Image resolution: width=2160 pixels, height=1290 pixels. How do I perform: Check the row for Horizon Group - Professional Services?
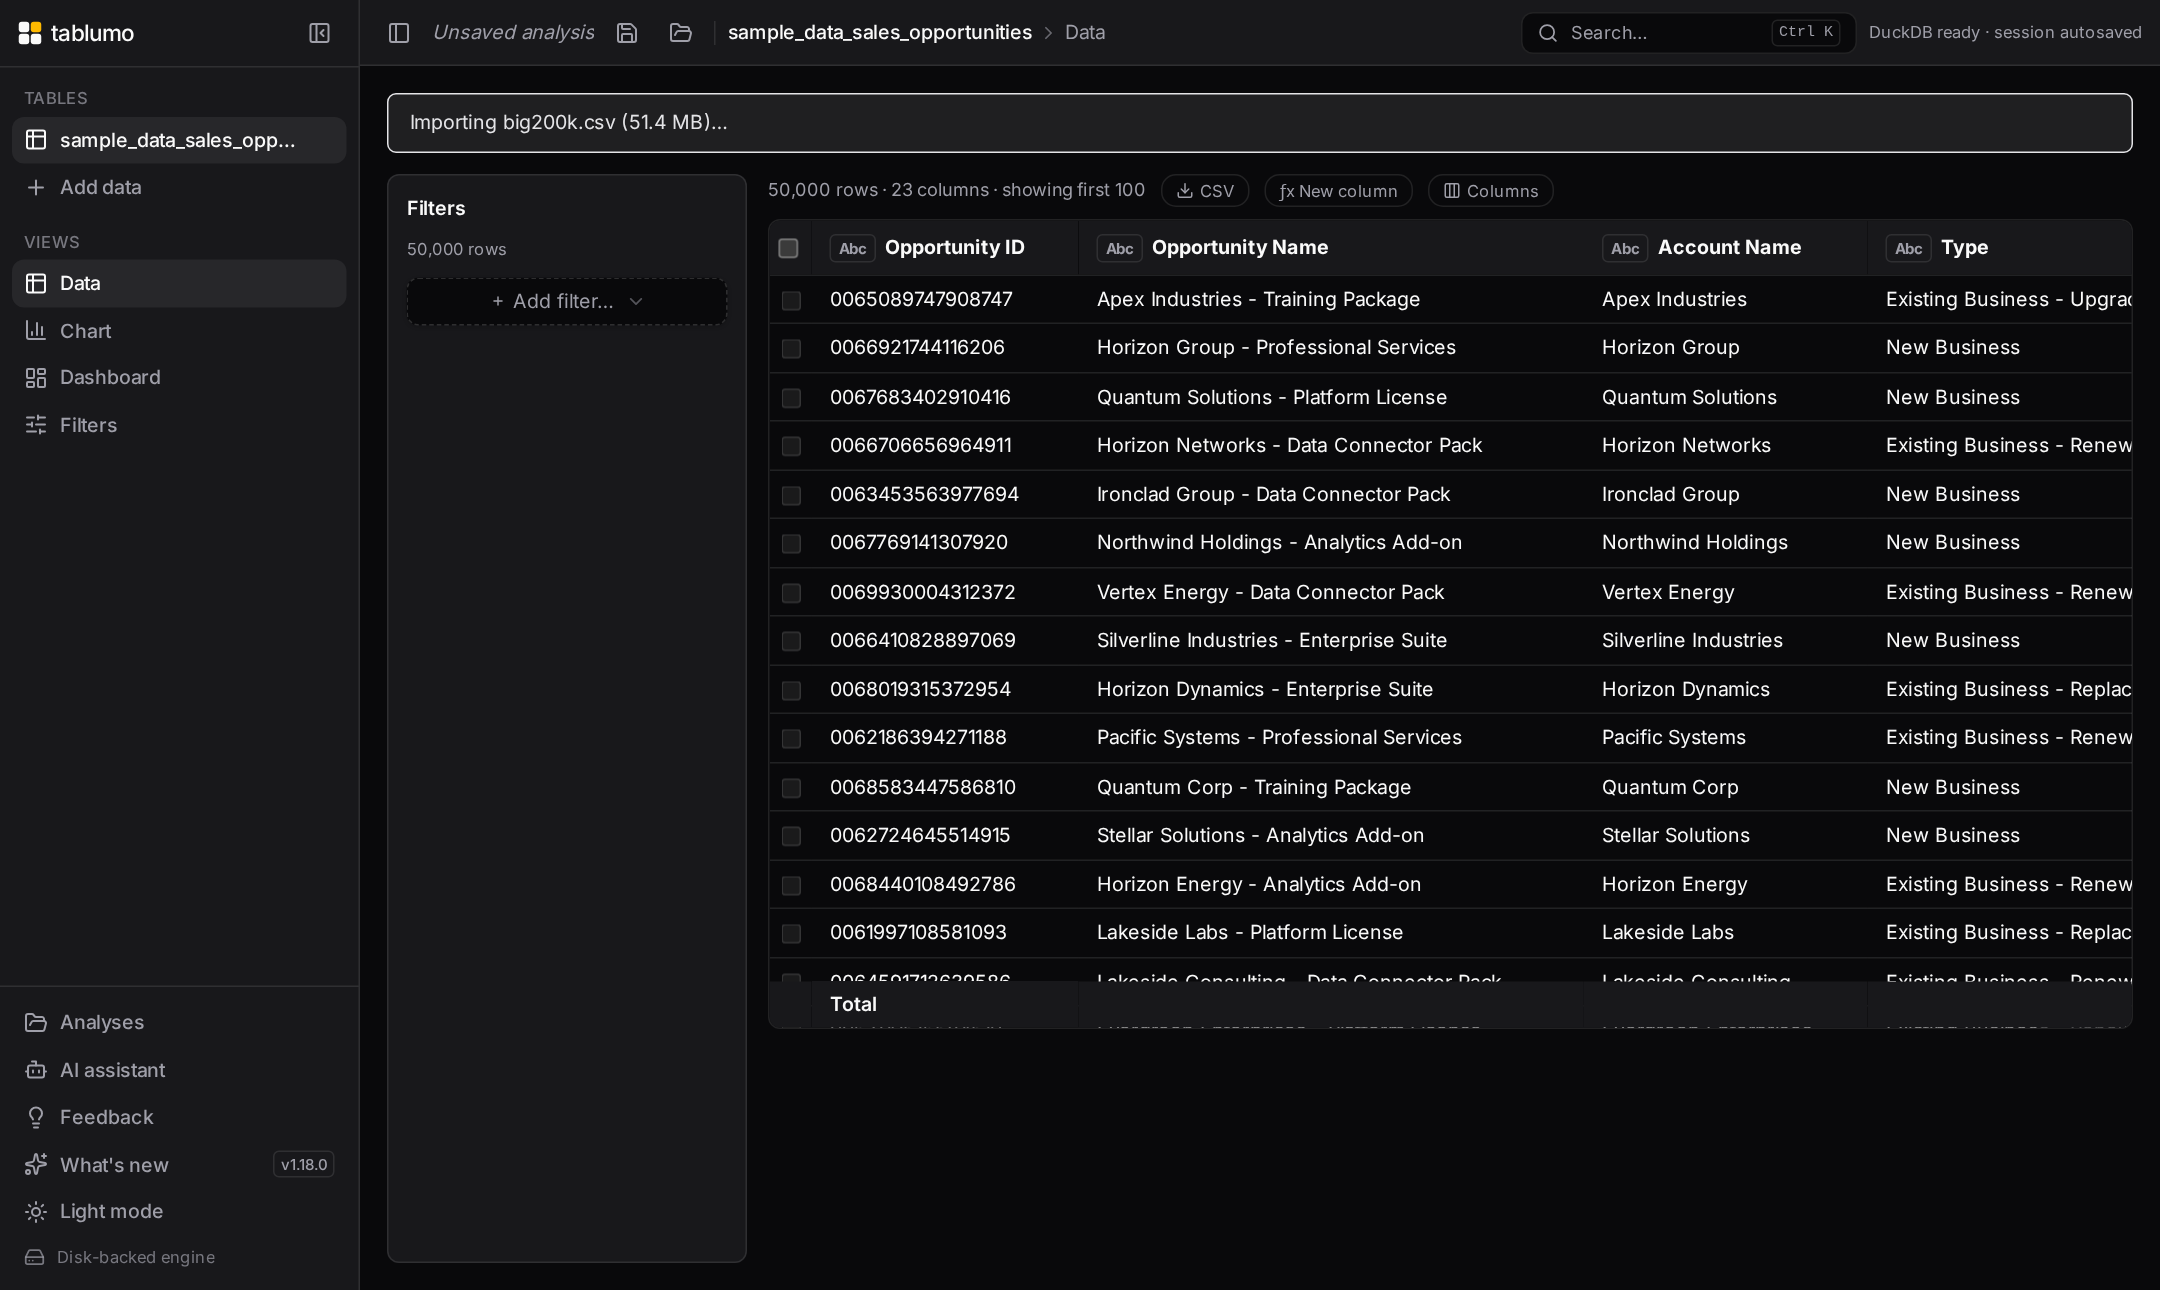[x=791, y=348]
